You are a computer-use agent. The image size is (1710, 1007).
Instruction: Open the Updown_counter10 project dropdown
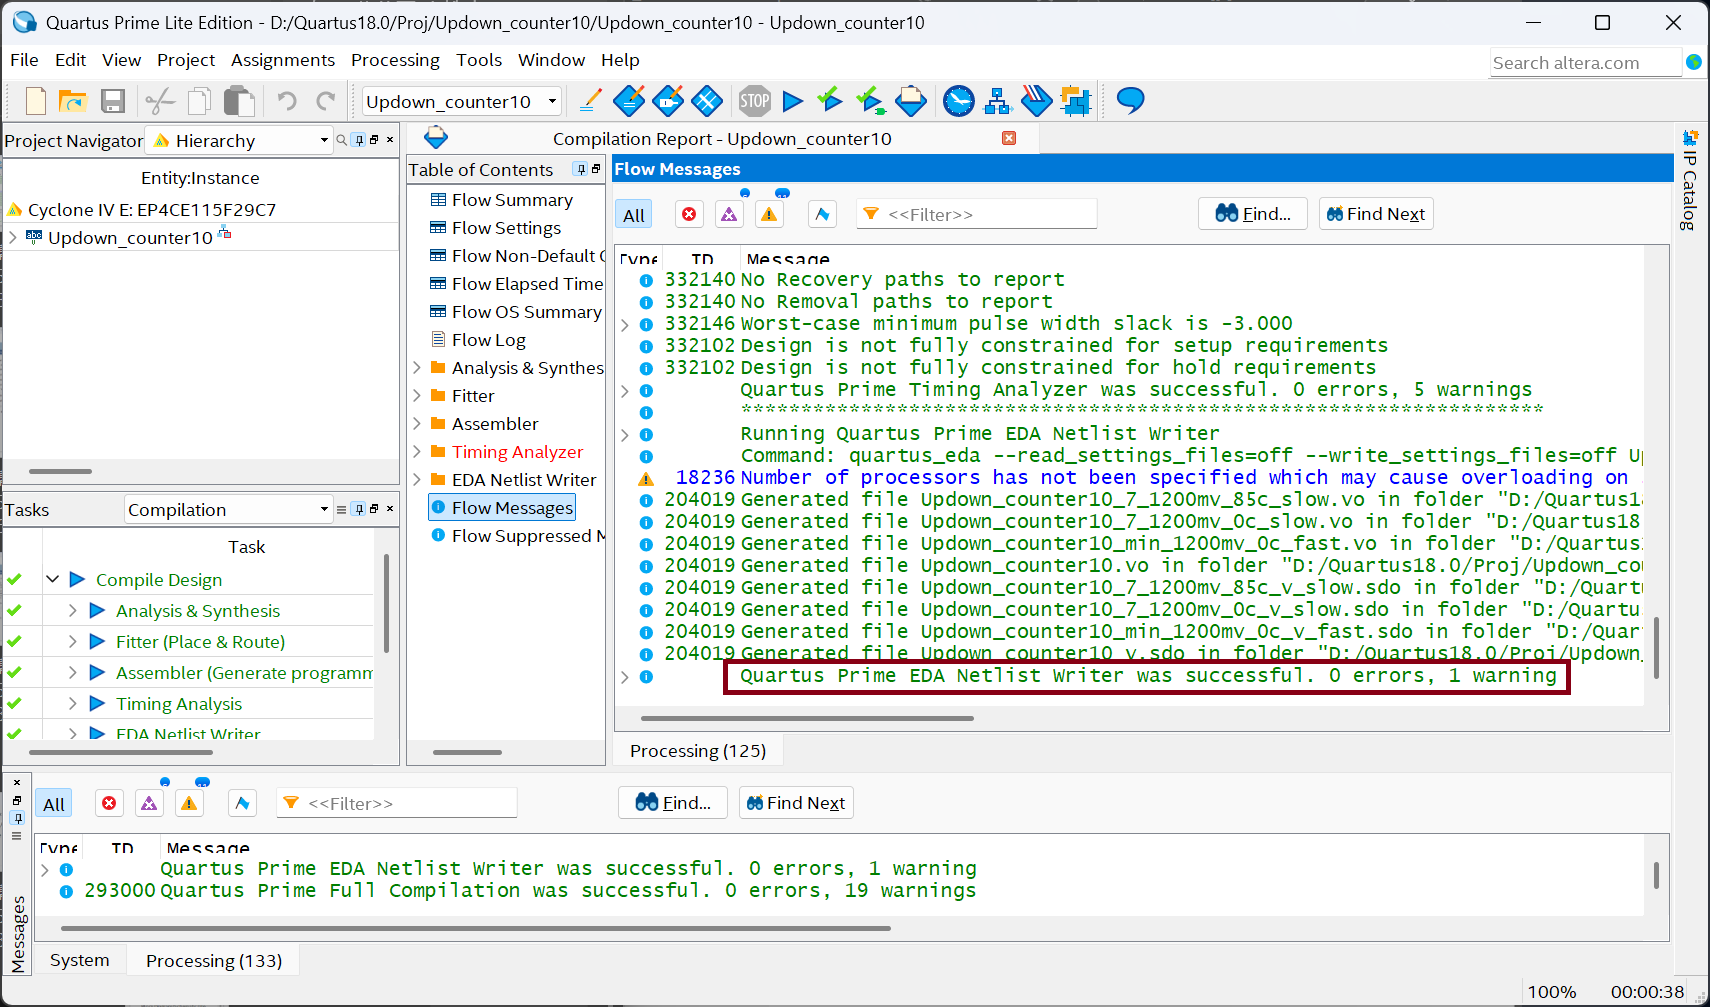pos(461,101)
